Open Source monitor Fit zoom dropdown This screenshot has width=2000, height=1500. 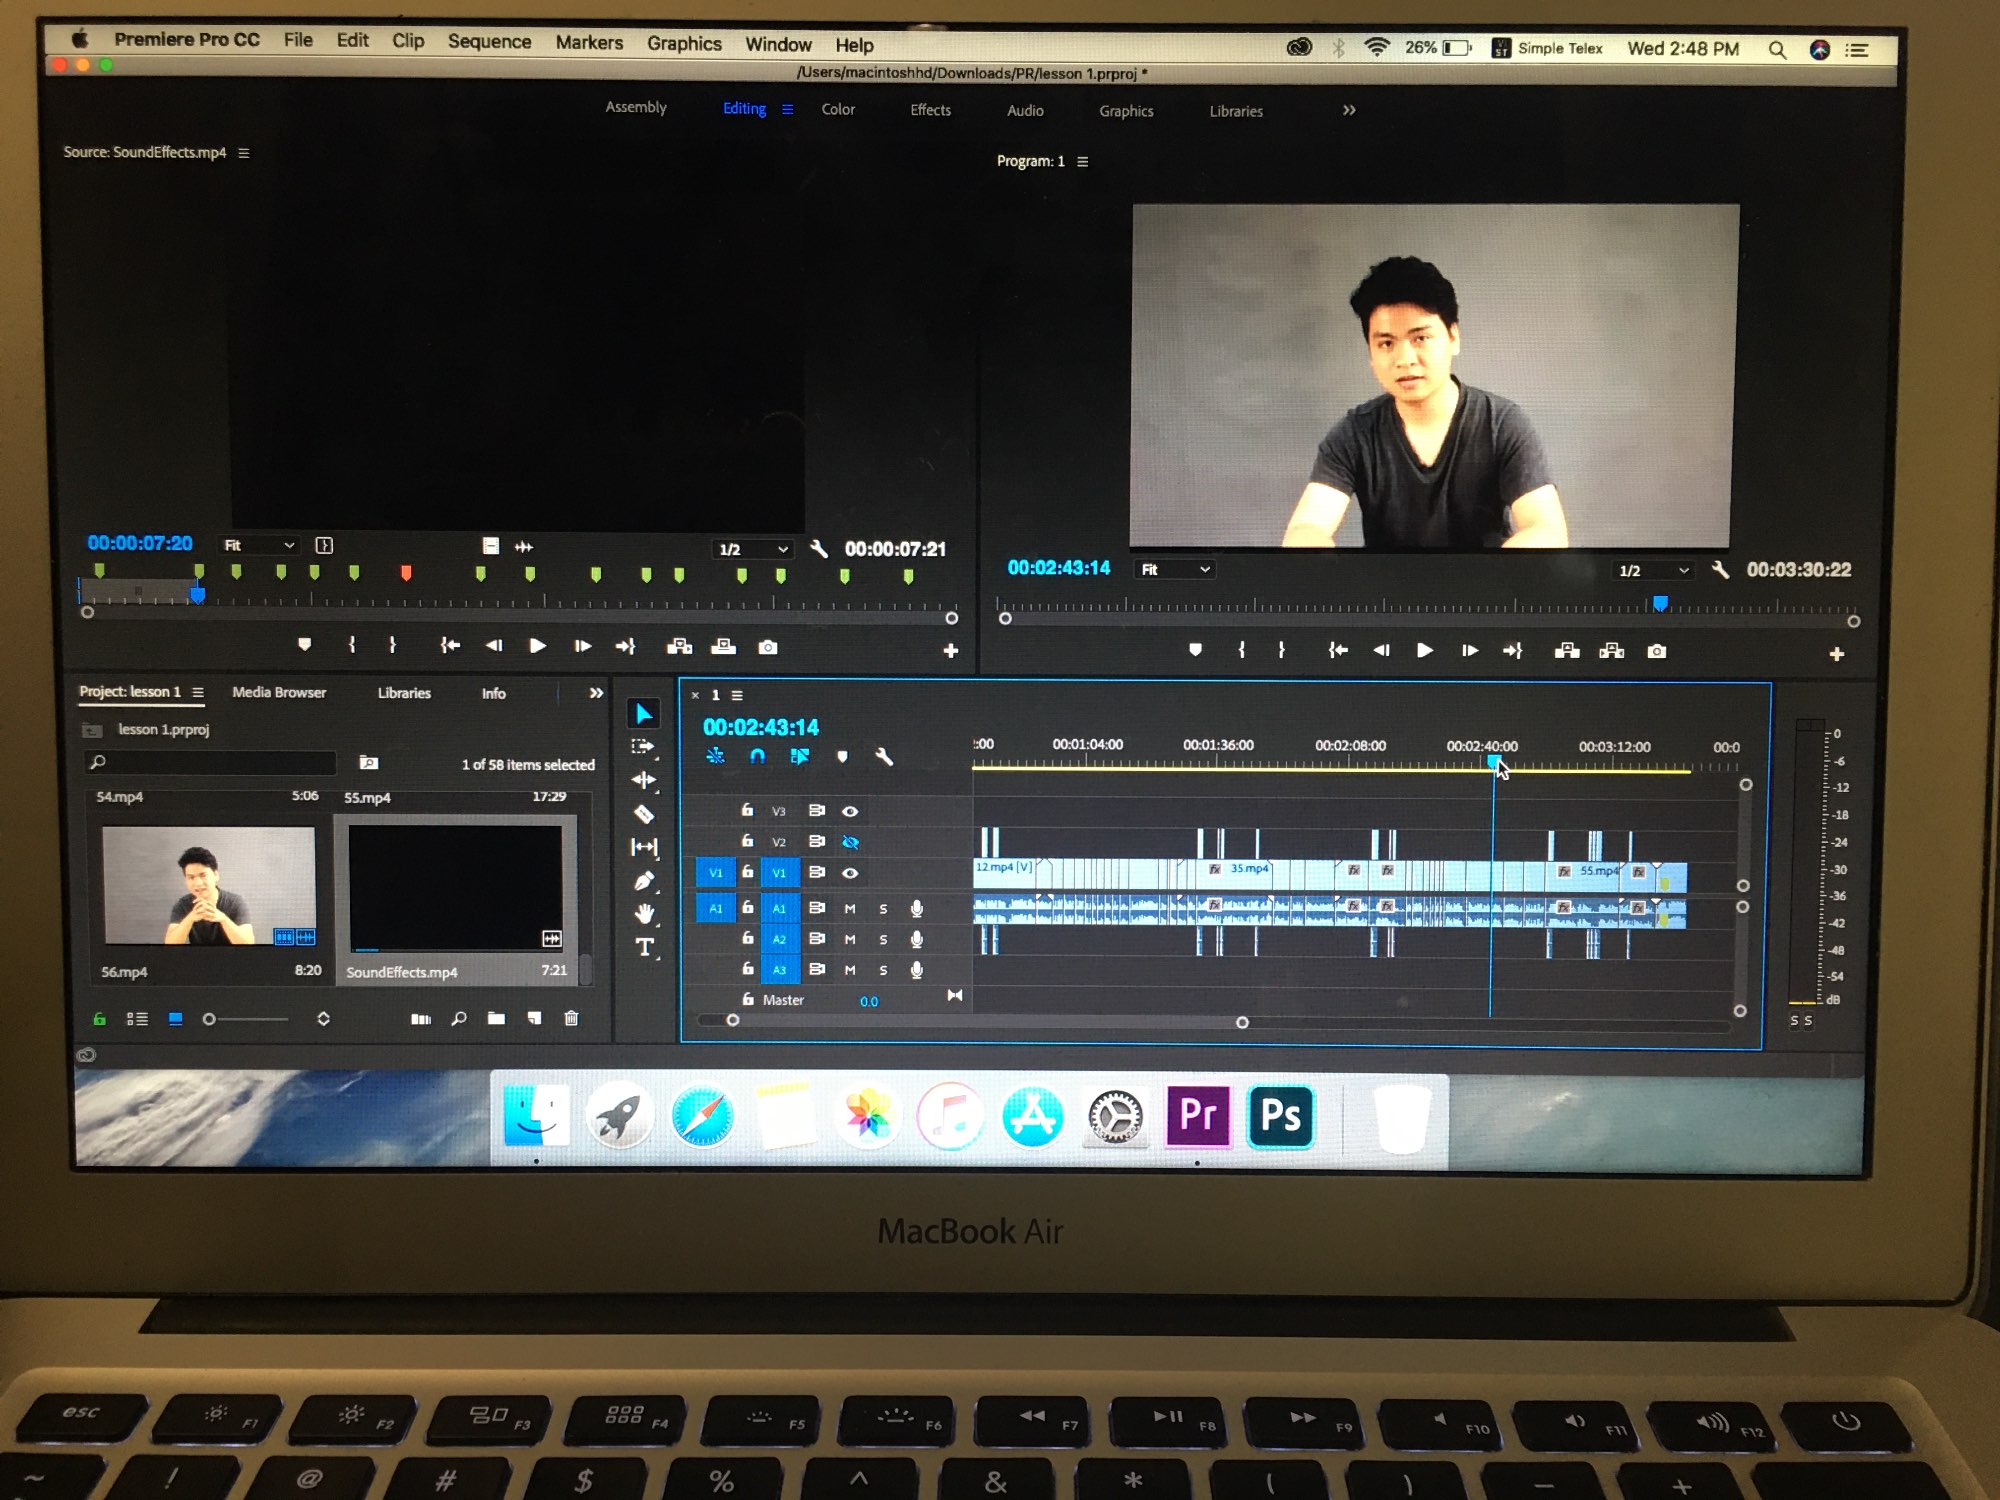point(259,545)
